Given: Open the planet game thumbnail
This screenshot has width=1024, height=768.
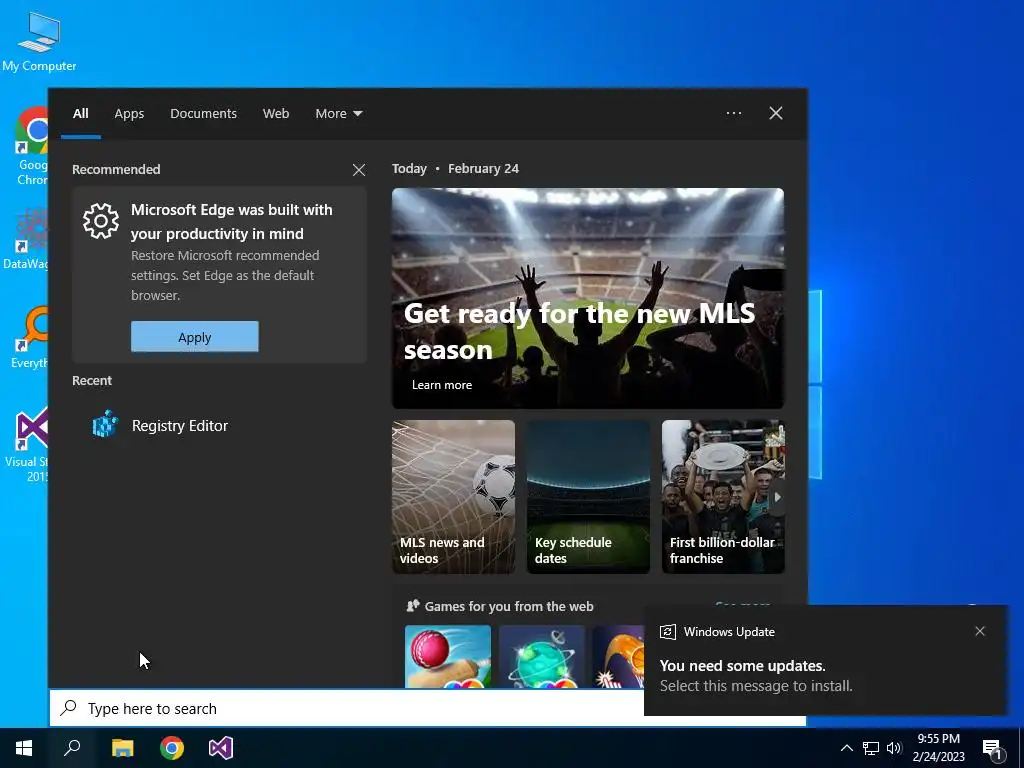Looking at the screenshot, I should click(541, 656).
